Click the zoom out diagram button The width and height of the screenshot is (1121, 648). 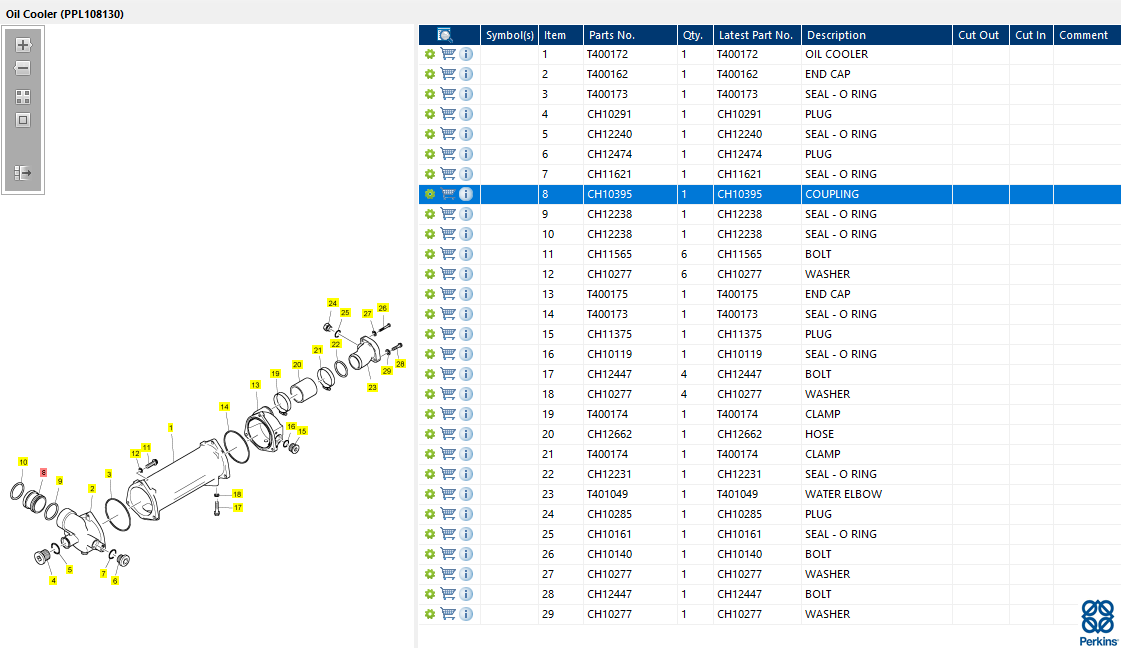23,69
